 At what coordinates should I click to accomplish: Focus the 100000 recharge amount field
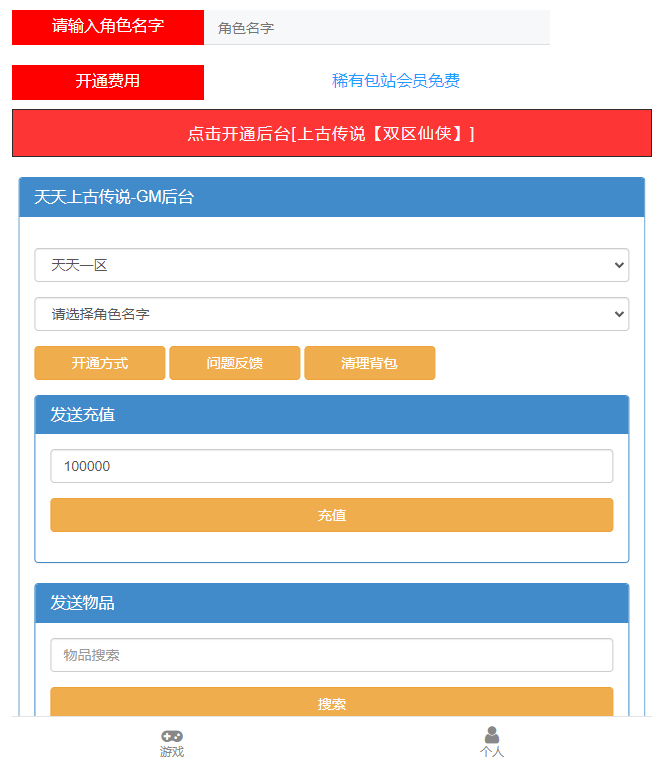[x=332, y=466]
